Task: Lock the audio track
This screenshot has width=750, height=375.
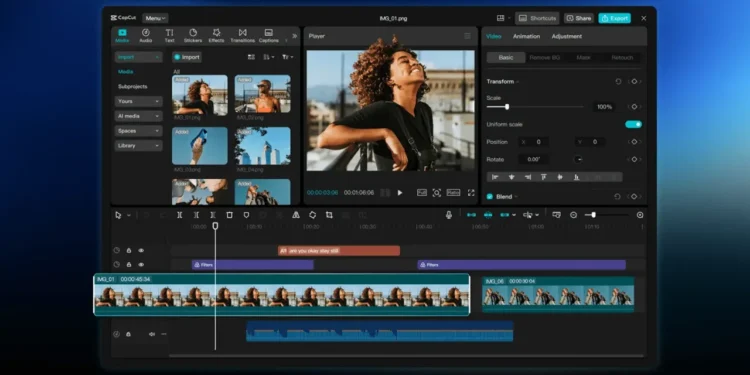Action: (128, 334)
